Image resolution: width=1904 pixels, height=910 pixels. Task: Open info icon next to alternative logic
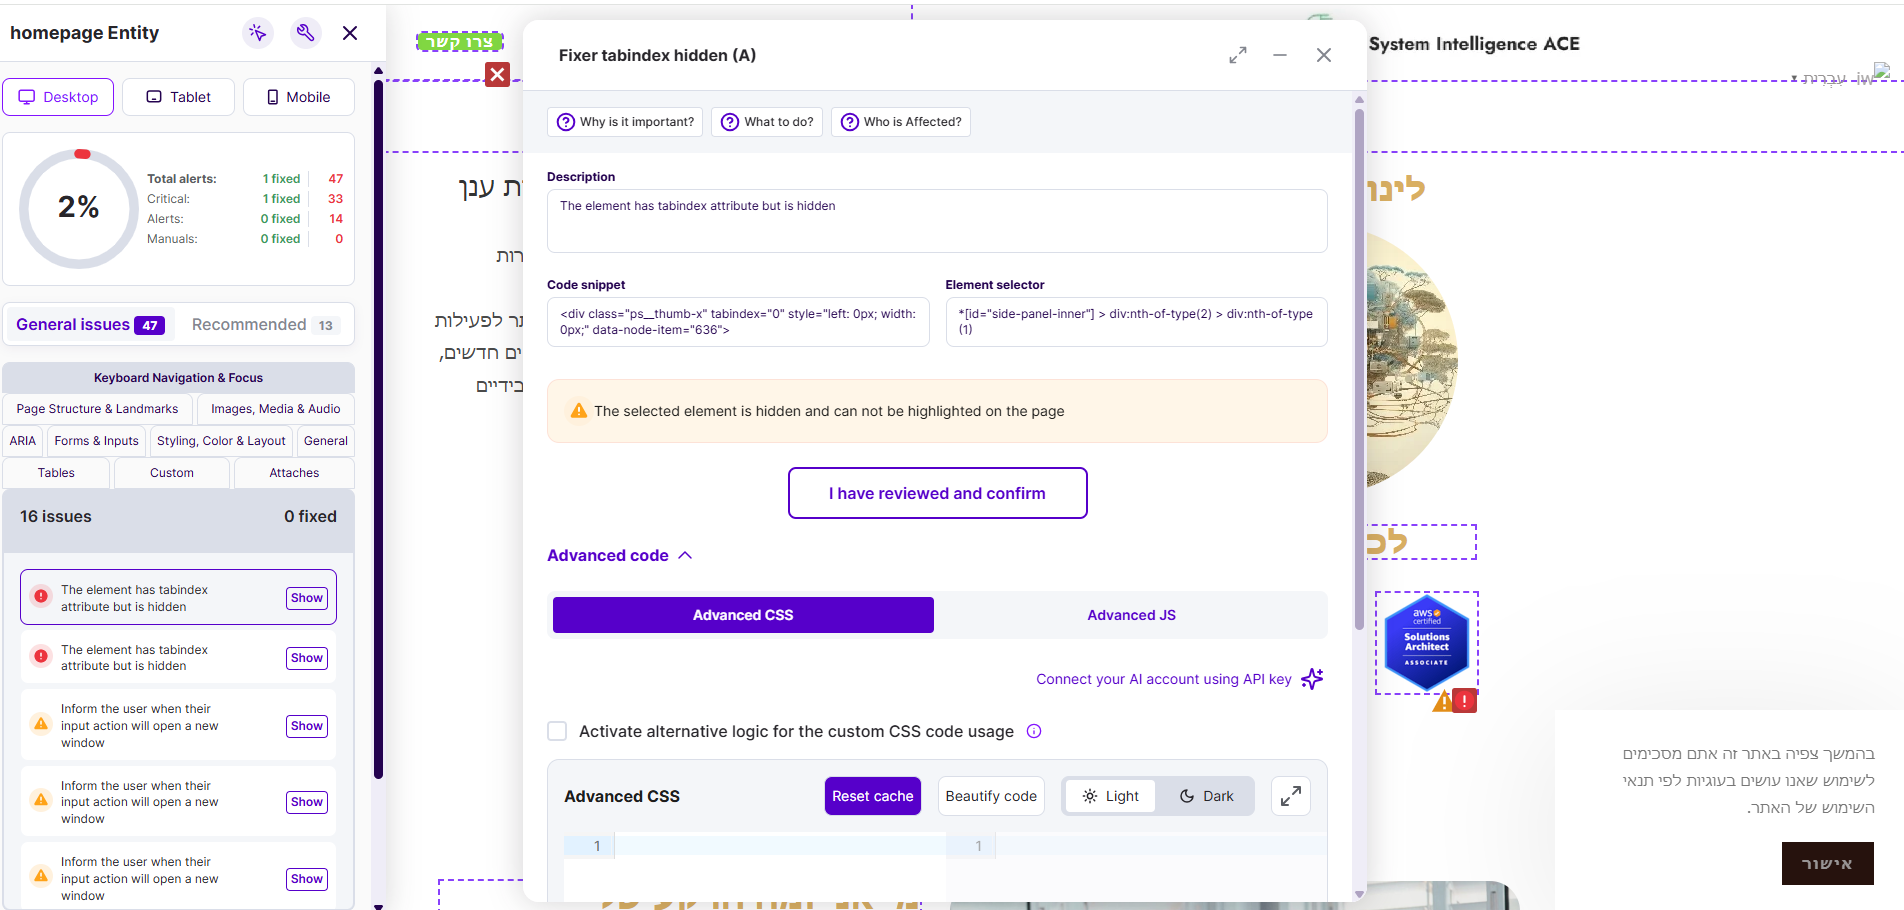pyautogui.click(x=1034, y=731)
